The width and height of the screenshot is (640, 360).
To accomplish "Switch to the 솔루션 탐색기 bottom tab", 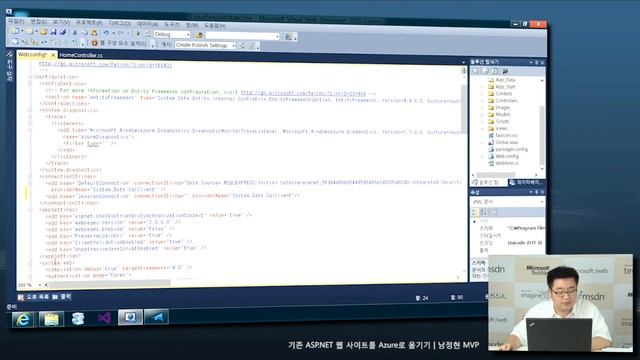I will [x=488, y=182].
